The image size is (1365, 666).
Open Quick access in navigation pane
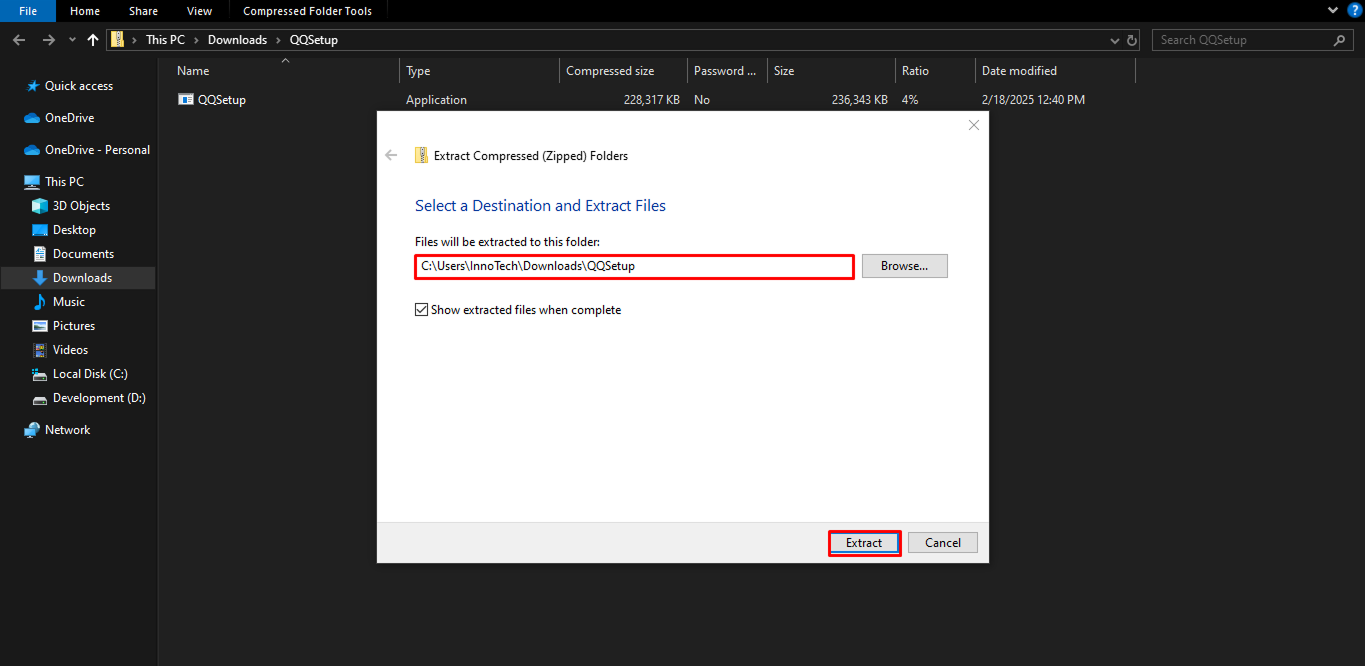(79, 86)
